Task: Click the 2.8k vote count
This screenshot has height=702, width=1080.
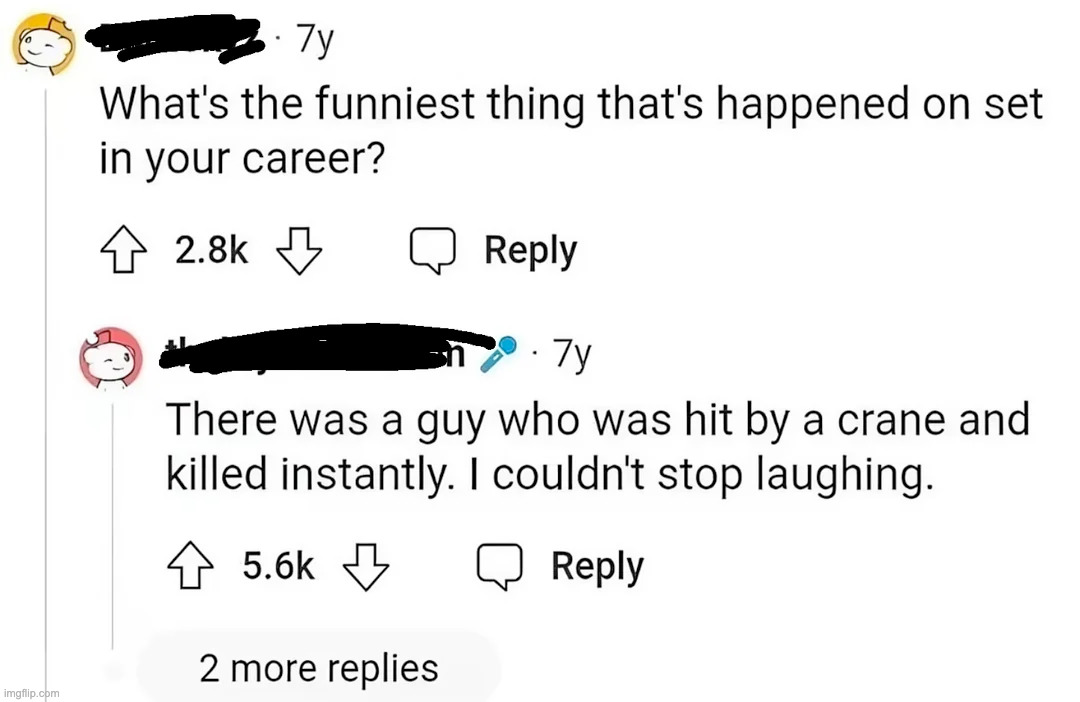Action: pyautogui.click(x=211, y=251)
